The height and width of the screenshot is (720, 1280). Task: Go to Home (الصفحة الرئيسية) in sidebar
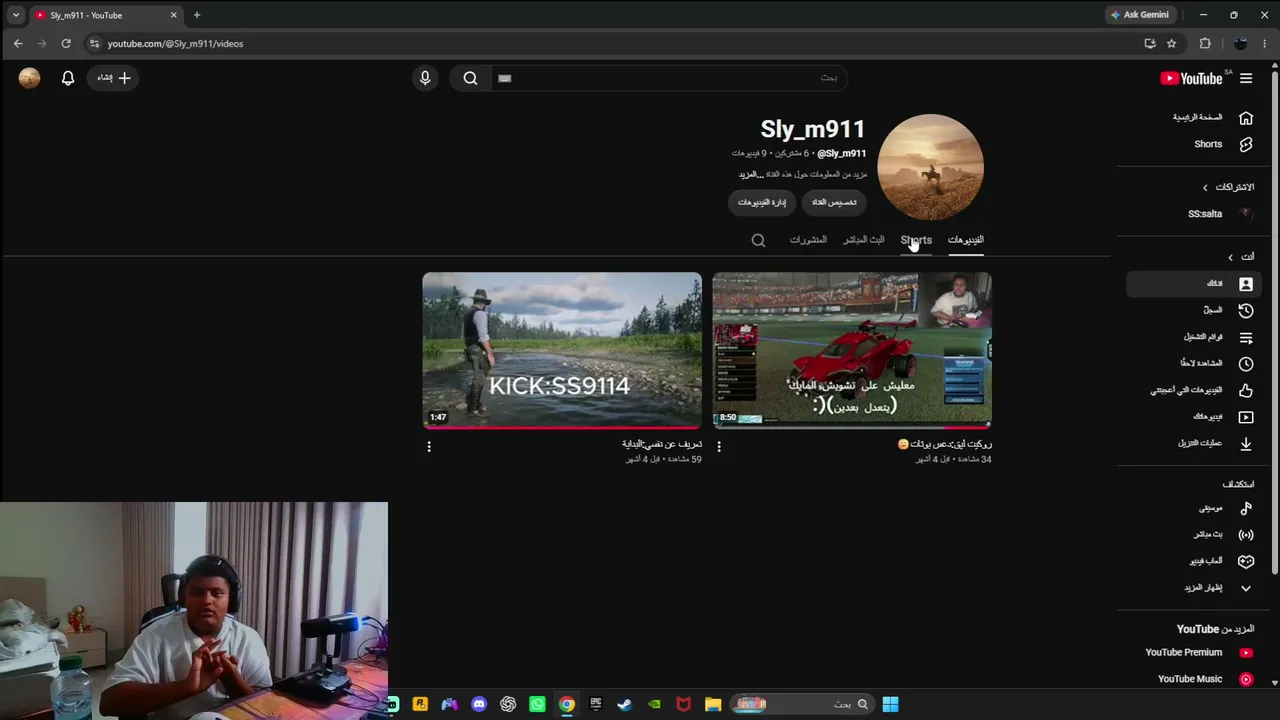pyautogui.click(x=1213, y=118)
